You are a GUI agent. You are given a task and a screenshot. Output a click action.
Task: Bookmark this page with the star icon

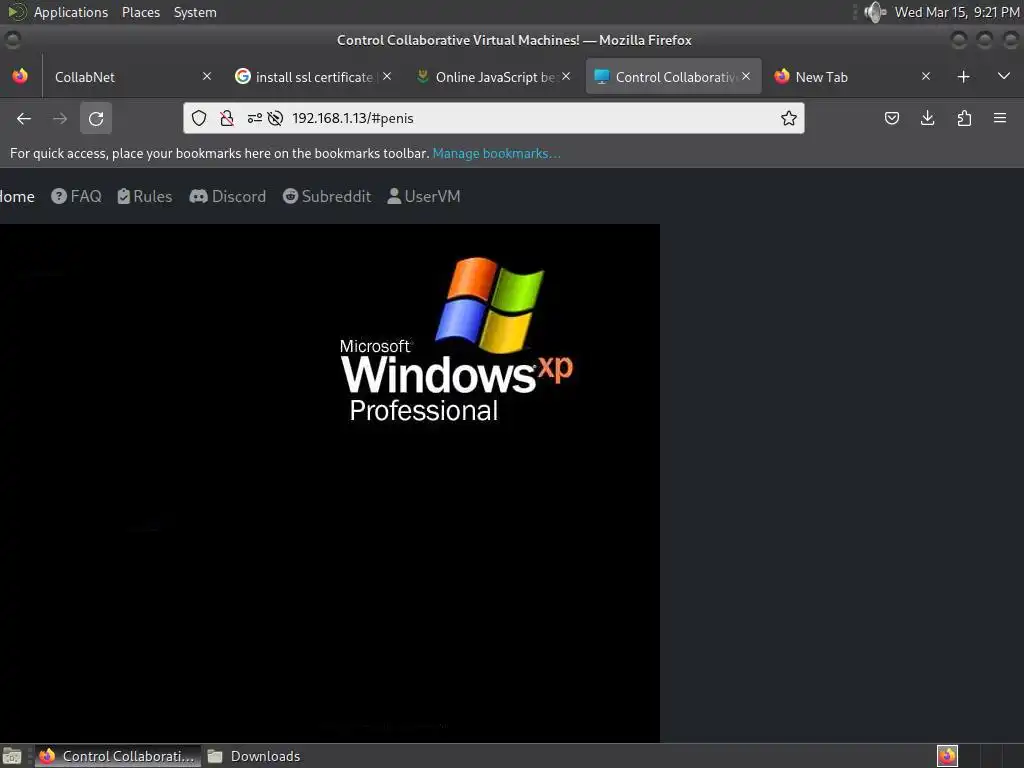coord(789,118)
